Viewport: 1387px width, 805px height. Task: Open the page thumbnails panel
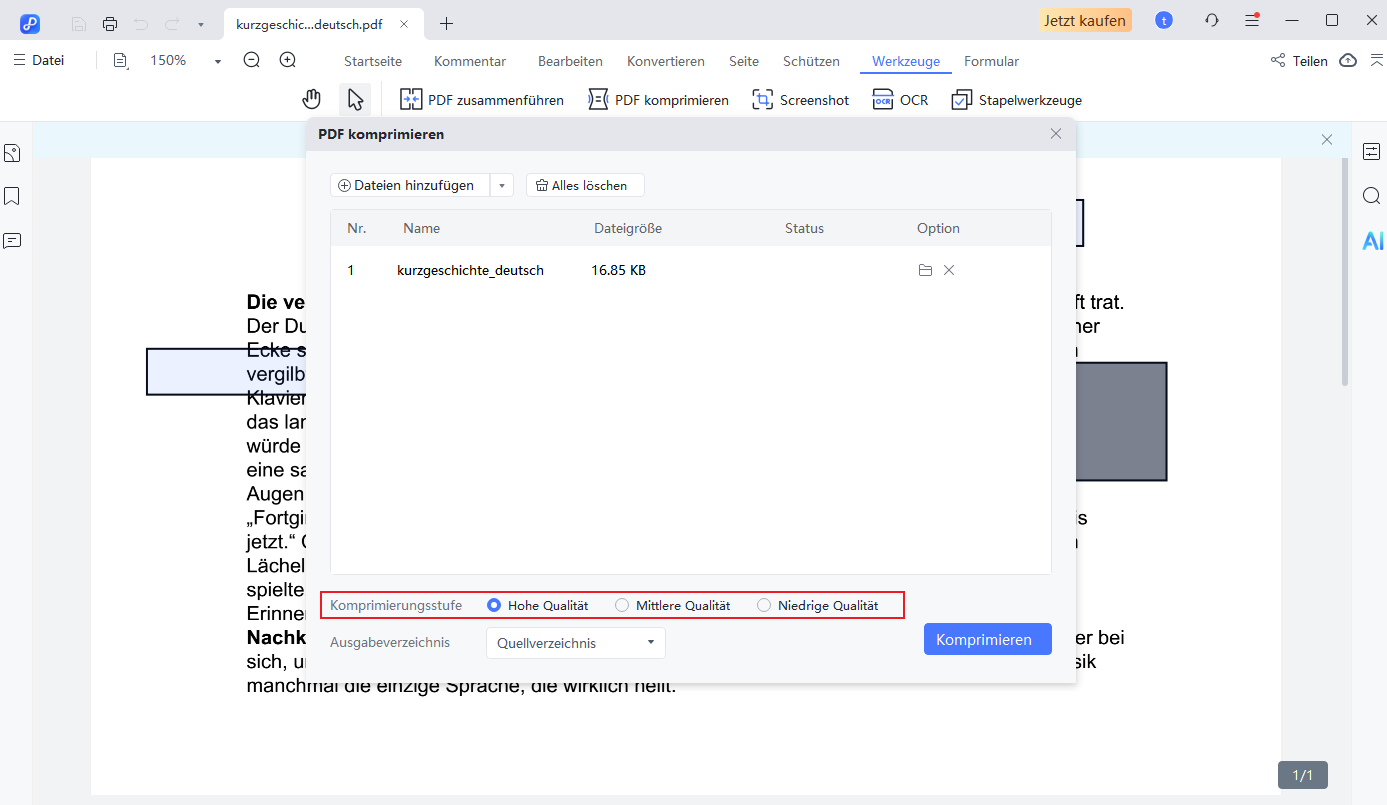[12, 152]
